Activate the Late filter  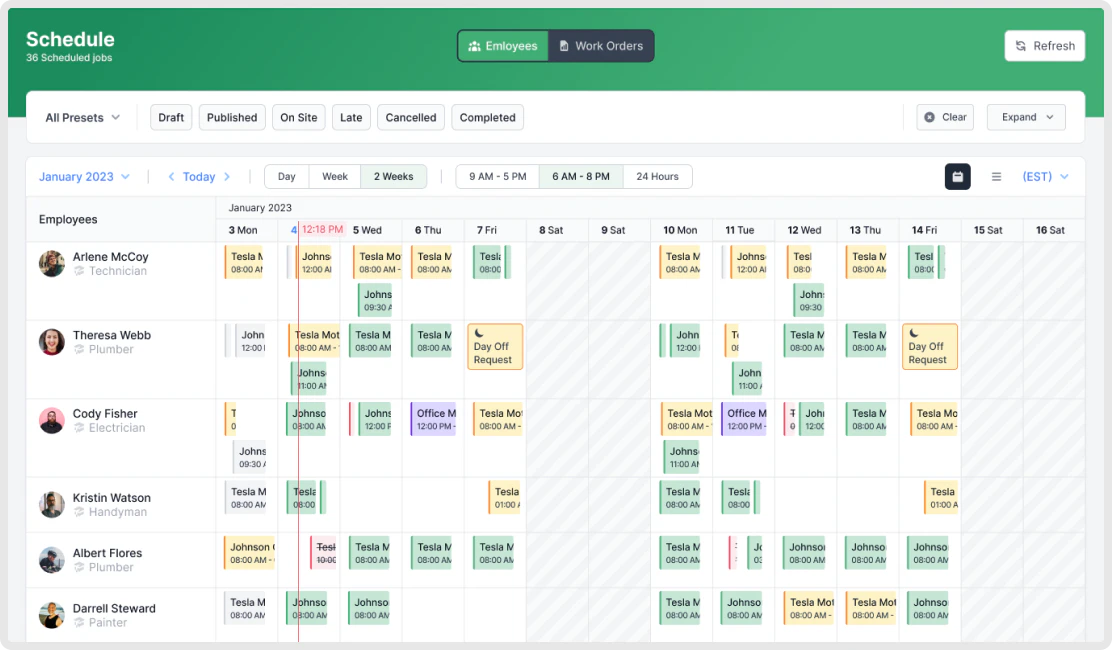(351, 117)
